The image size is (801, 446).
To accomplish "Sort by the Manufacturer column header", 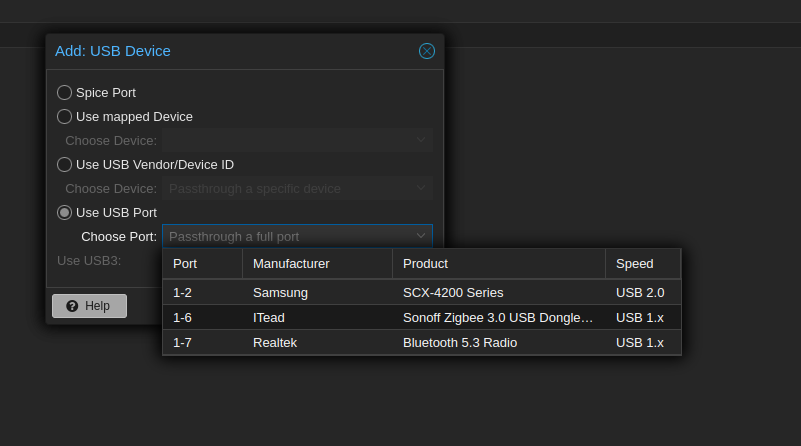I will (316, 264).
